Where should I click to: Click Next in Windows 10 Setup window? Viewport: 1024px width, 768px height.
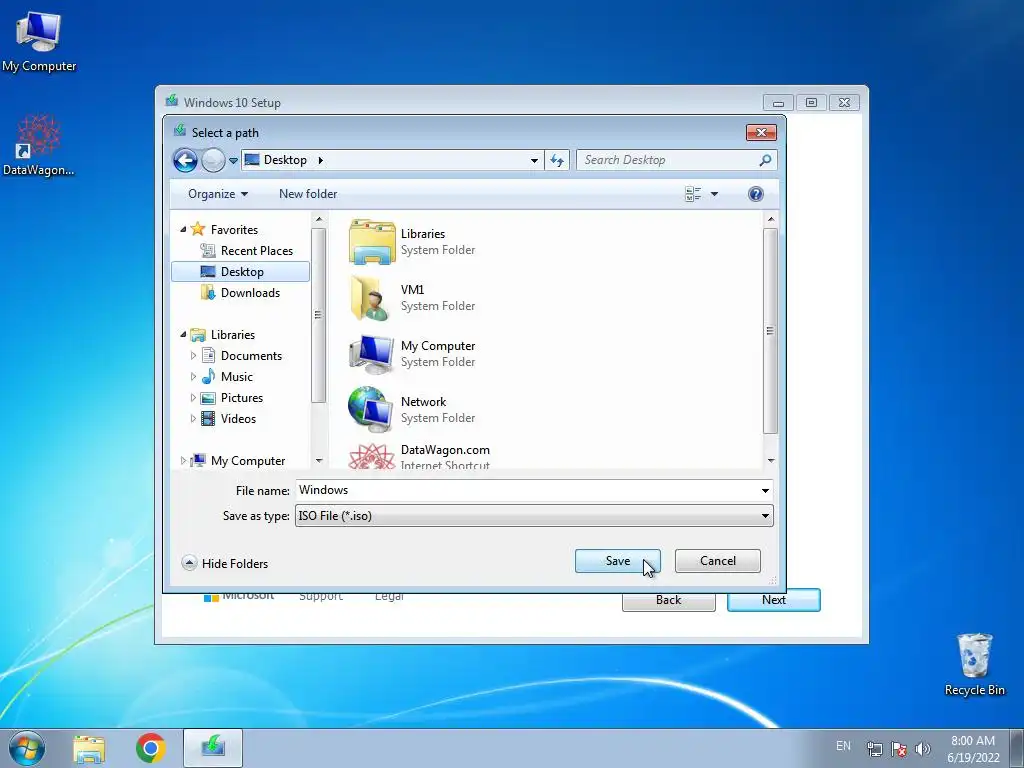(x=774, y=600)
